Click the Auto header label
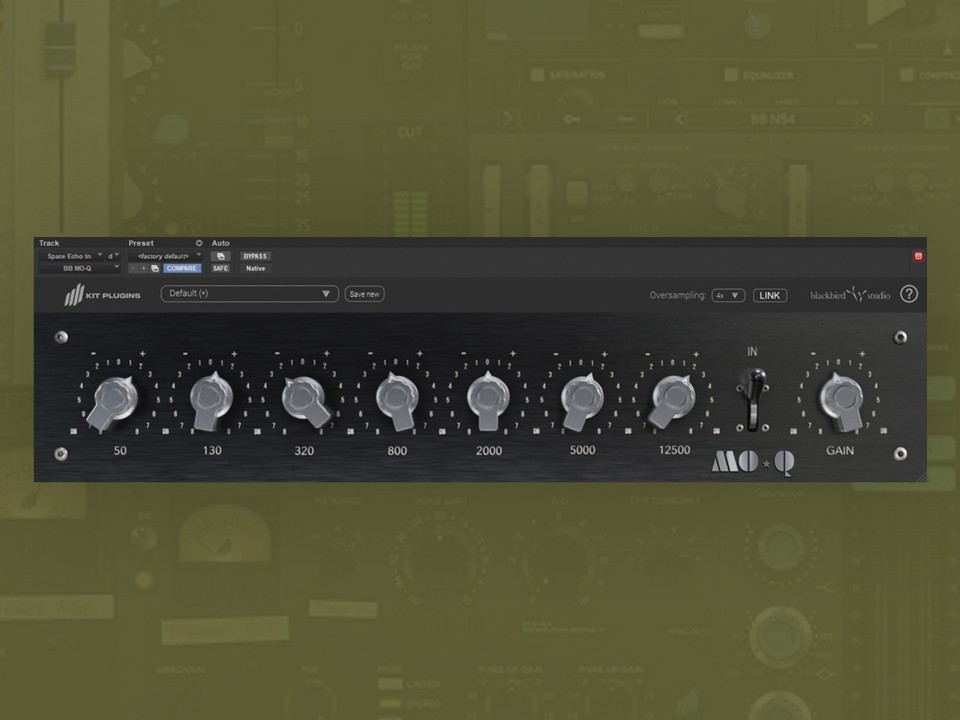This screenshot has width=960, height=720. (220, 243)
